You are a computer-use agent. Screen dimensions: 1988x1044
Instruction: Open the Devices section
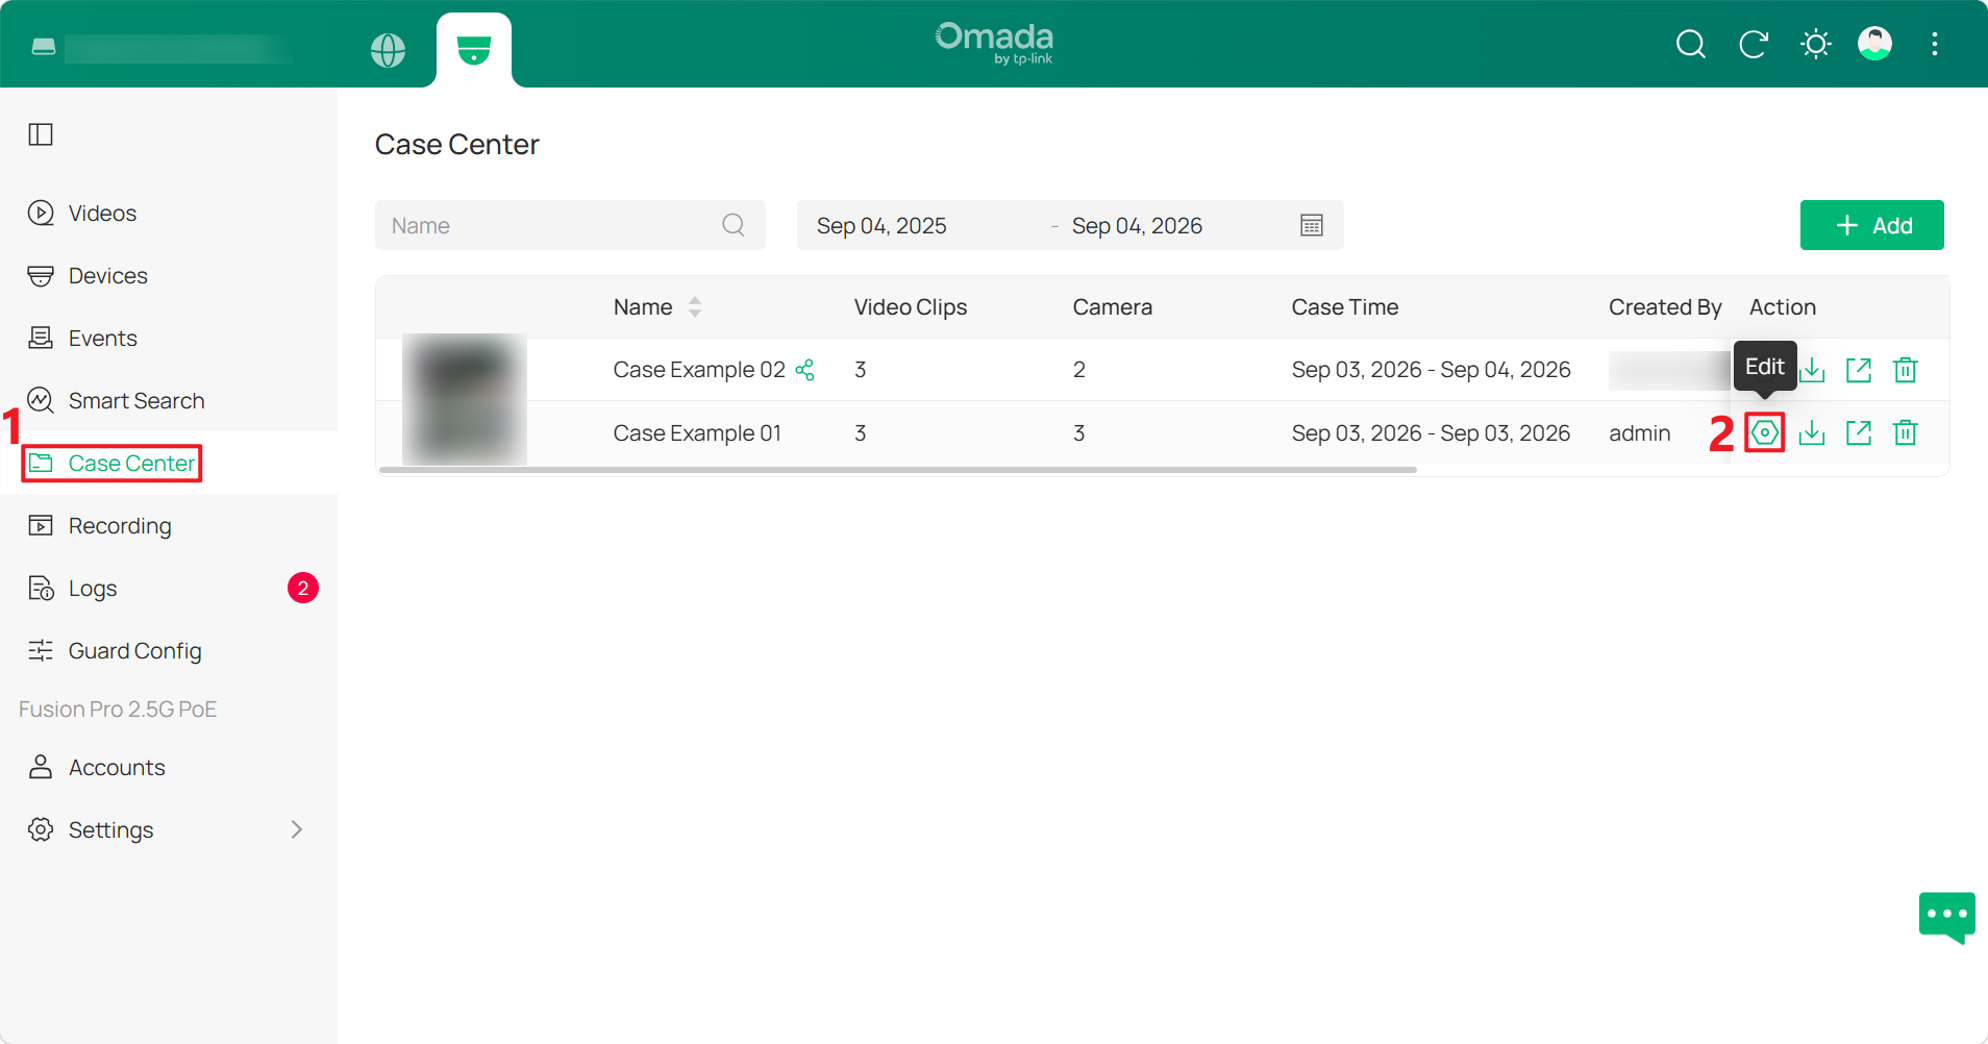coord(108,275)
